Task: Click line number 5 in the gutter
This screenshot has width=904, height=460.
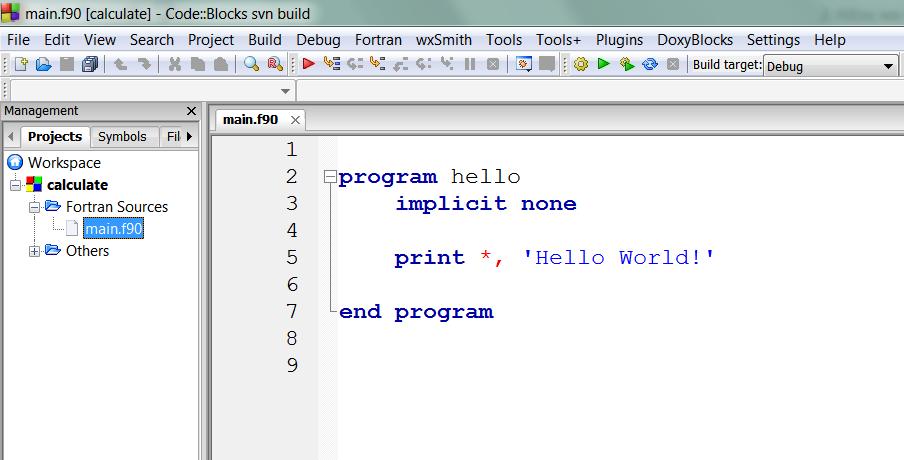Action: (292, 258)
